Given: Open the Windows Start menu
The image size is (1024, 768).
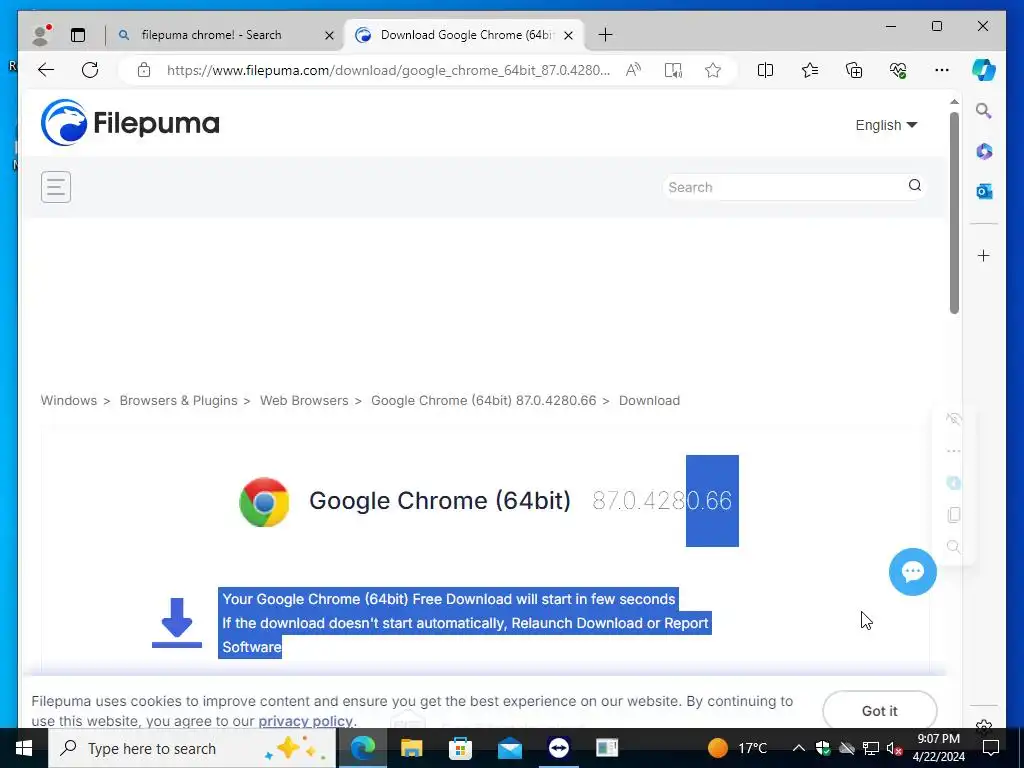Looking at the screenshot, I should tap(24, 748).
